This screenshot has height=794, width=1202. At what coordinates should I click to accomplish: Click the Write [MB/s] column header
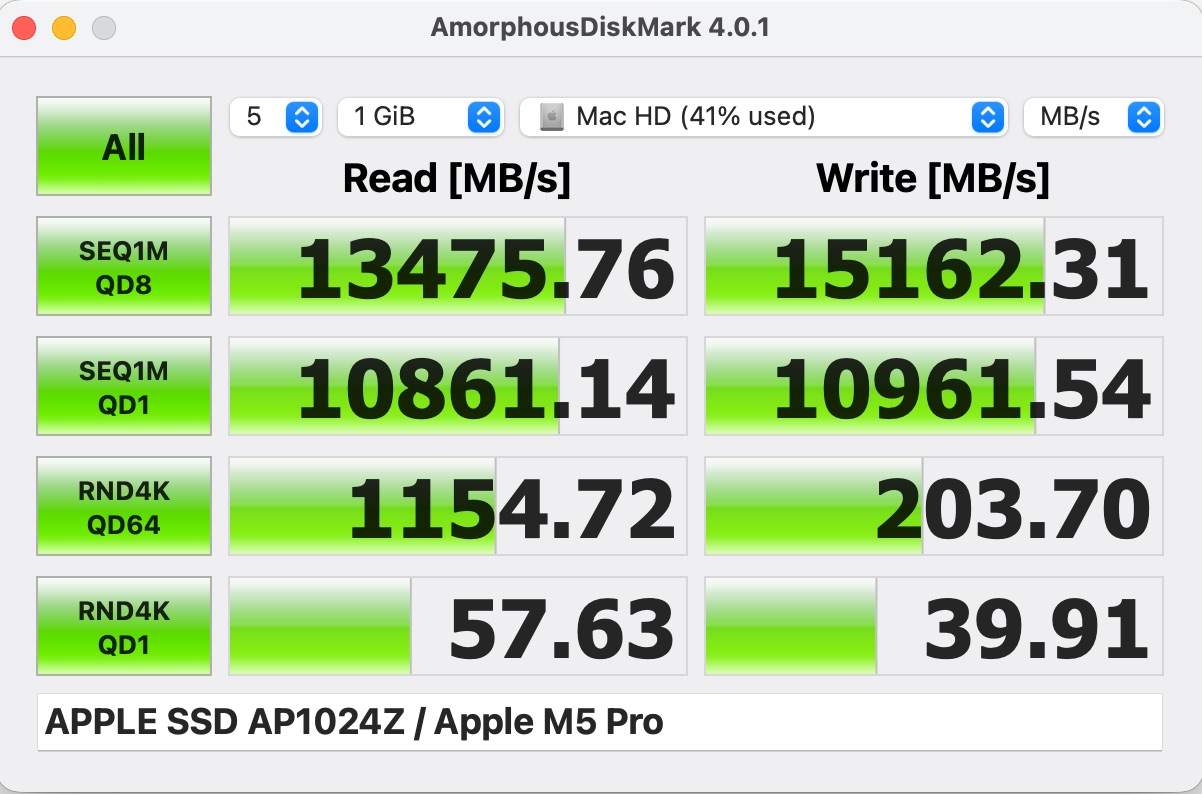coord(933,179)
